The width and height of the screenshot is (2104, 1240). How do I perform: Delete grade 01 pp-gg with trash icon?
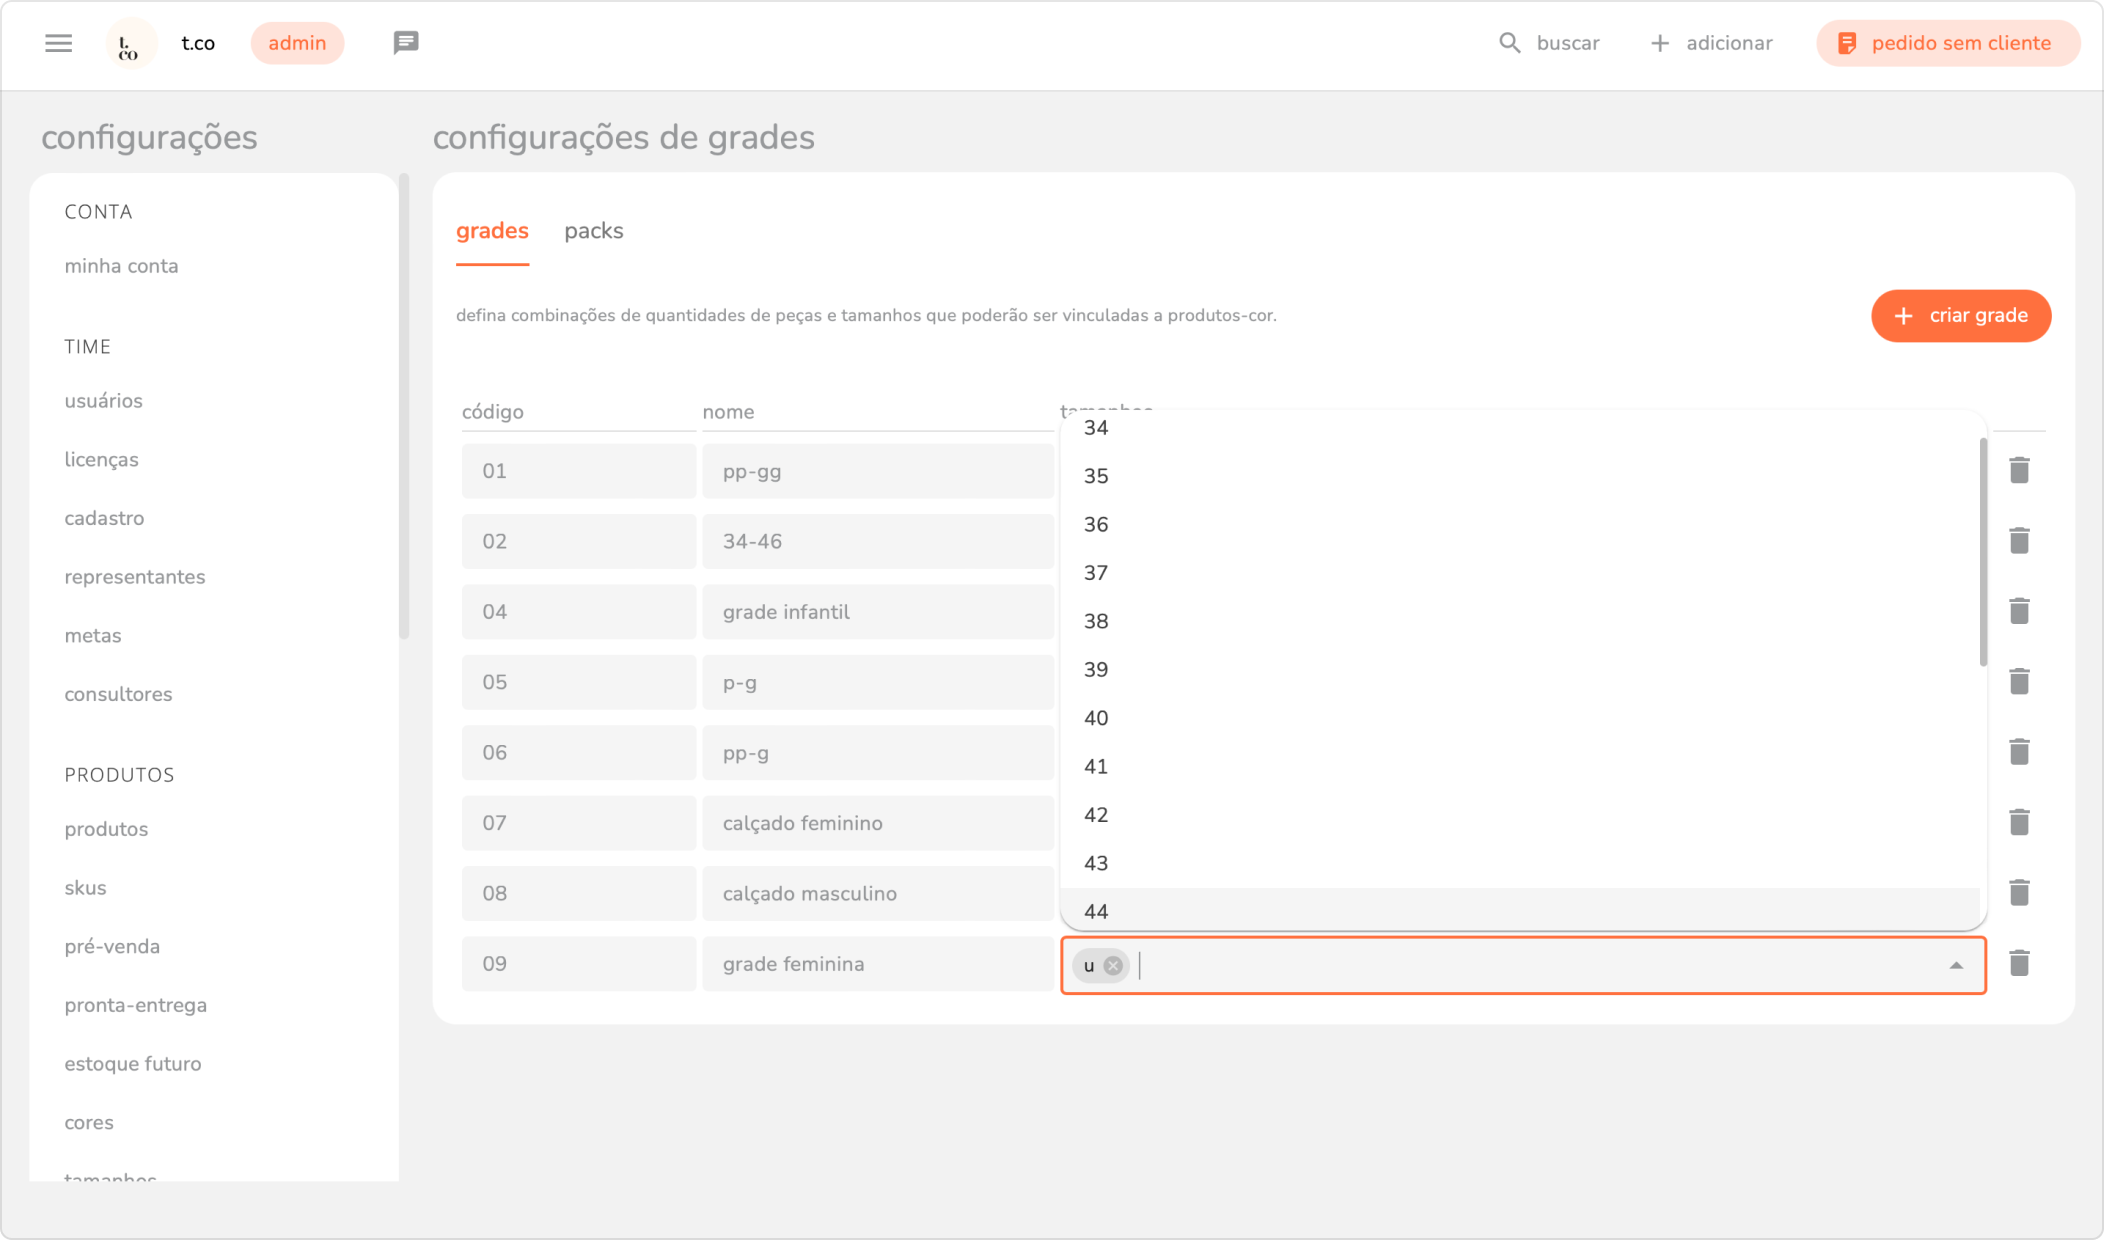pyautogui.click(x=2019, y=471)
